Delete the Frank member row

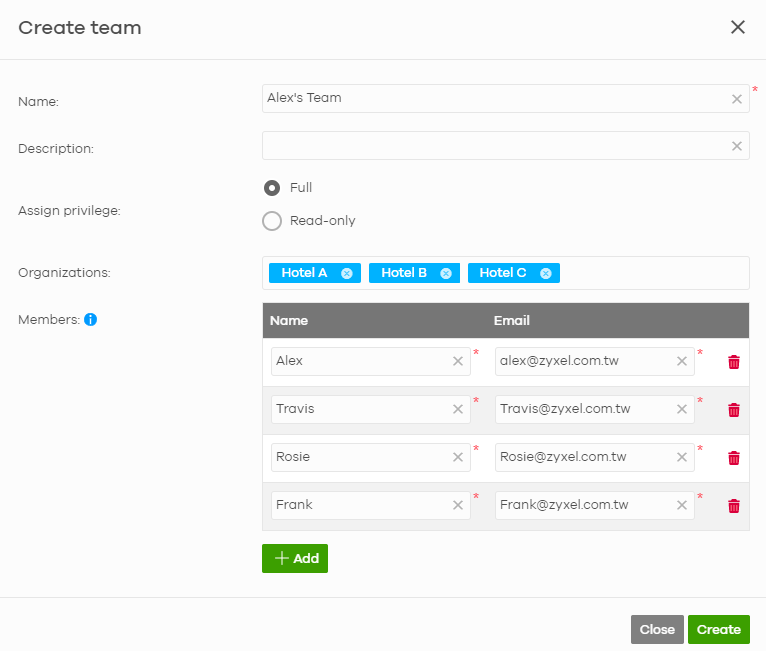click(733, 505)
